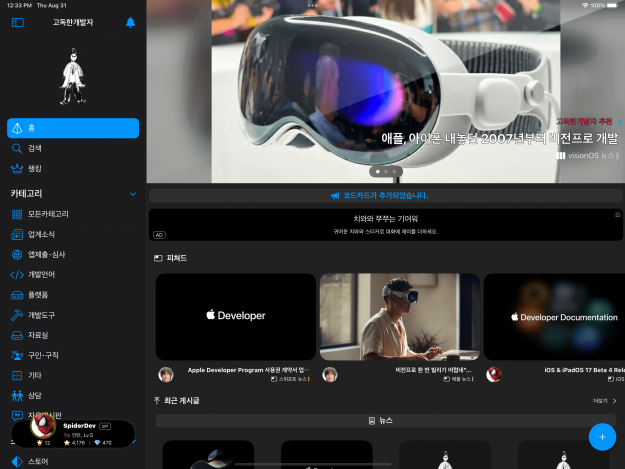625x469 pixels.
Task: Open the Apple Developer featured card
Action: pos(236,316)
